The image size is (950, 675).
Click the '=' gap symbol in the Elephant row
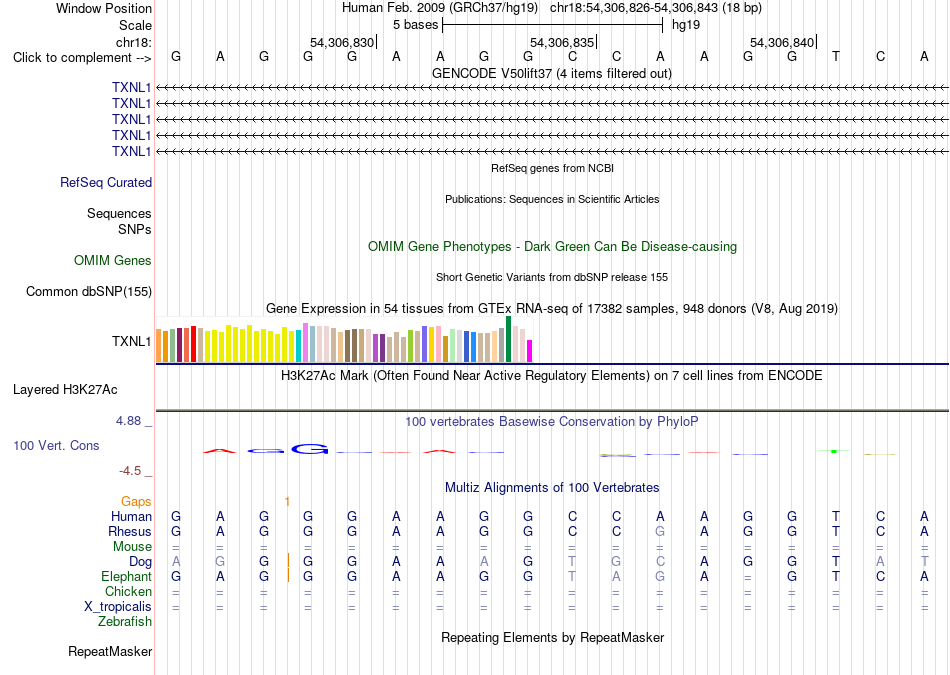click(748, 577)
